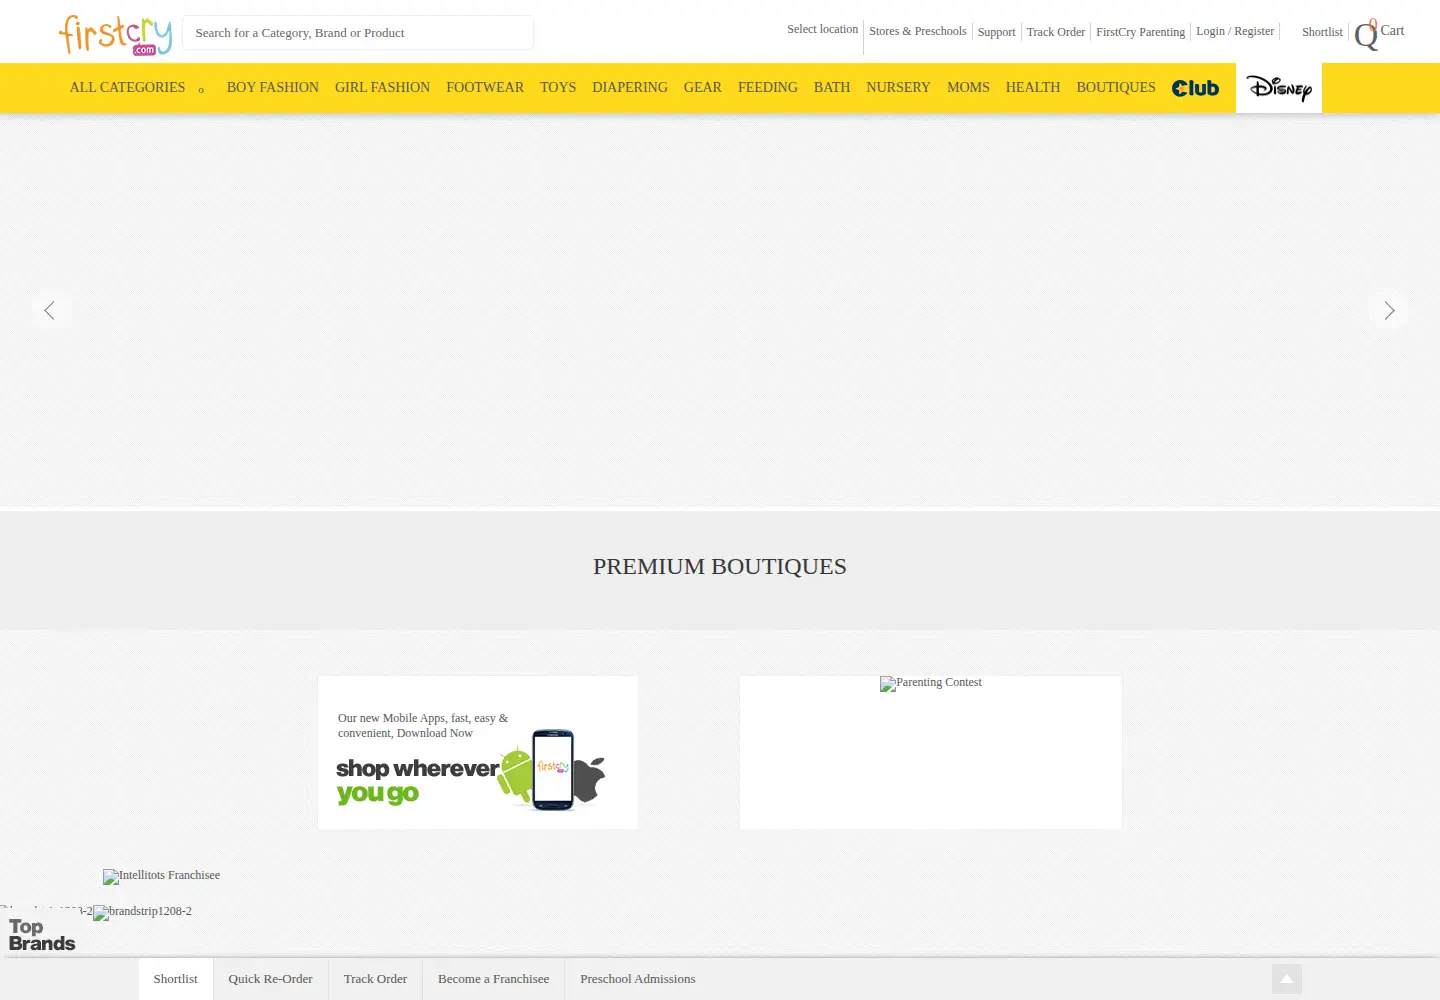The height and width of the screenshot is (1000, 1440).
Task: Click Track Order in the header
Action: click(x=1056, y=32)
